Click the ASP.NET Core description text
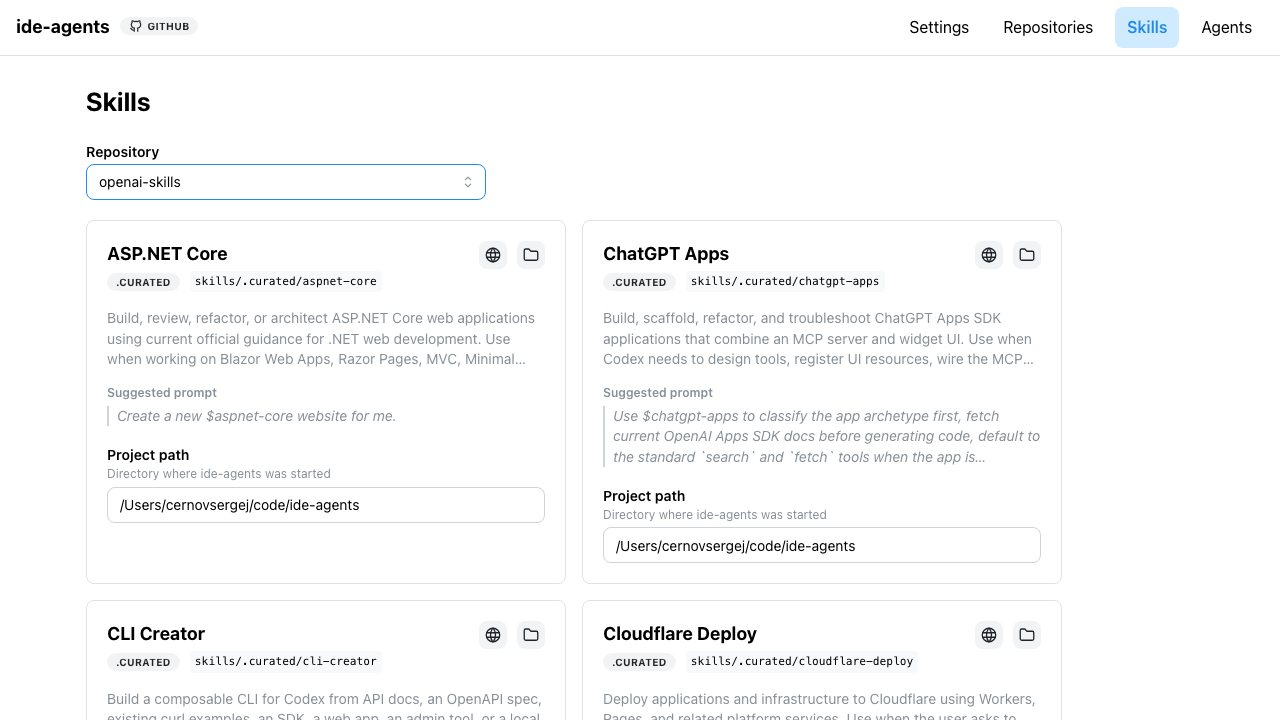1280x720 pixels. pyautogui.click(x=321, y=339)
